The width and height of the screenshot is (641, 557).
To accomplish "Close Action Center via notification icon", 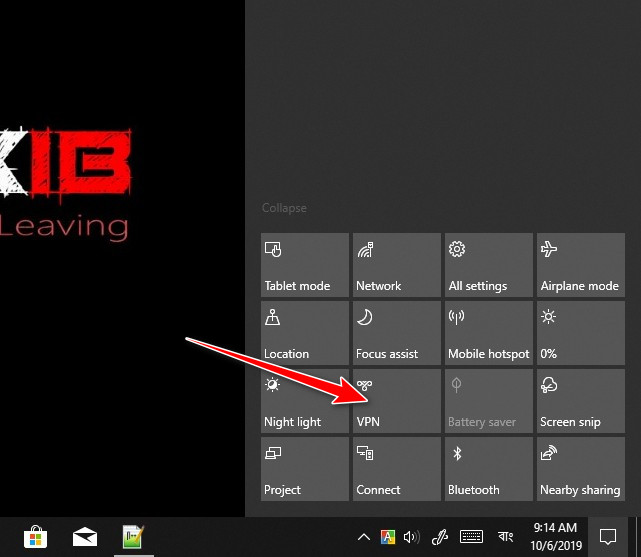I will (x=607, y=537).
